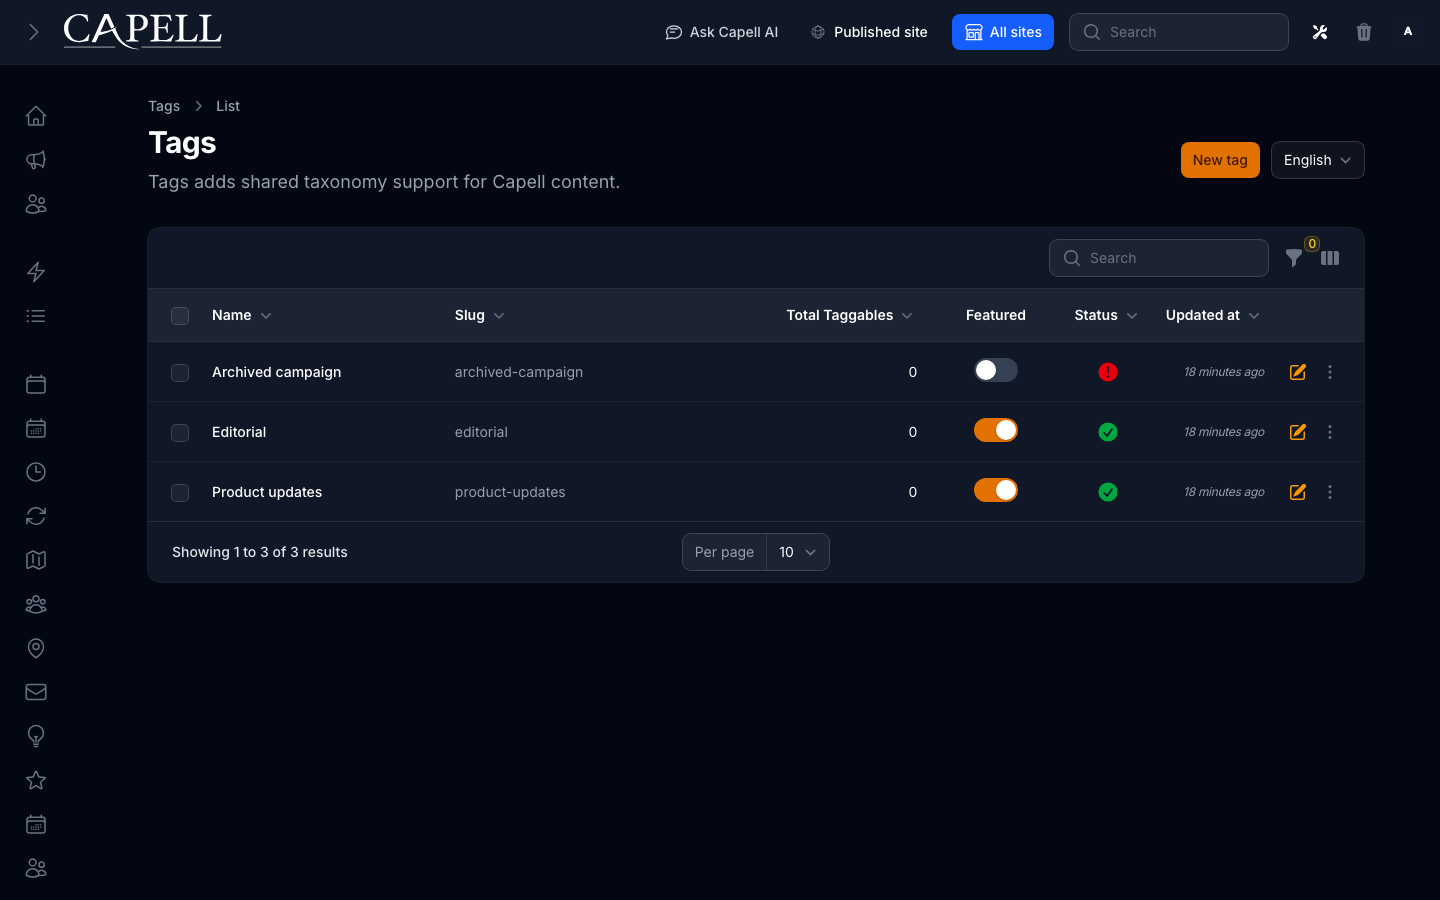Select the Archived campaign row checkbox
The width and height of the screenshot is (1440, 900).
coord(180,373)
